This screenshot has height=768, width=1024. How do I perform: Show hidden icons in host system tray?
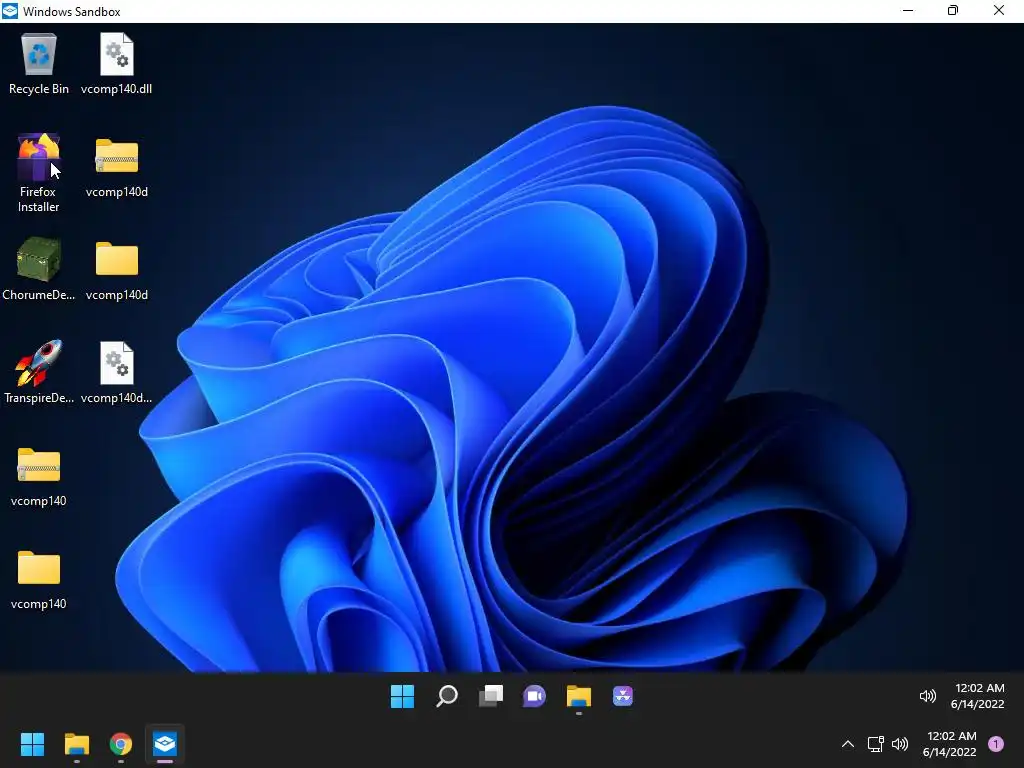coord(848,744)
